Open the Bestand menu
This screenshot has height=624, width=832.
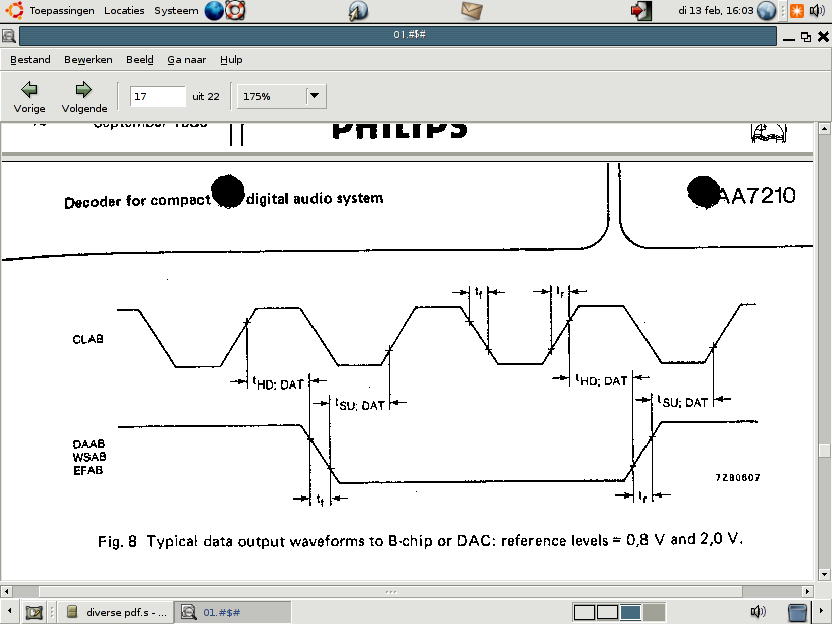[x=30, y=59]
